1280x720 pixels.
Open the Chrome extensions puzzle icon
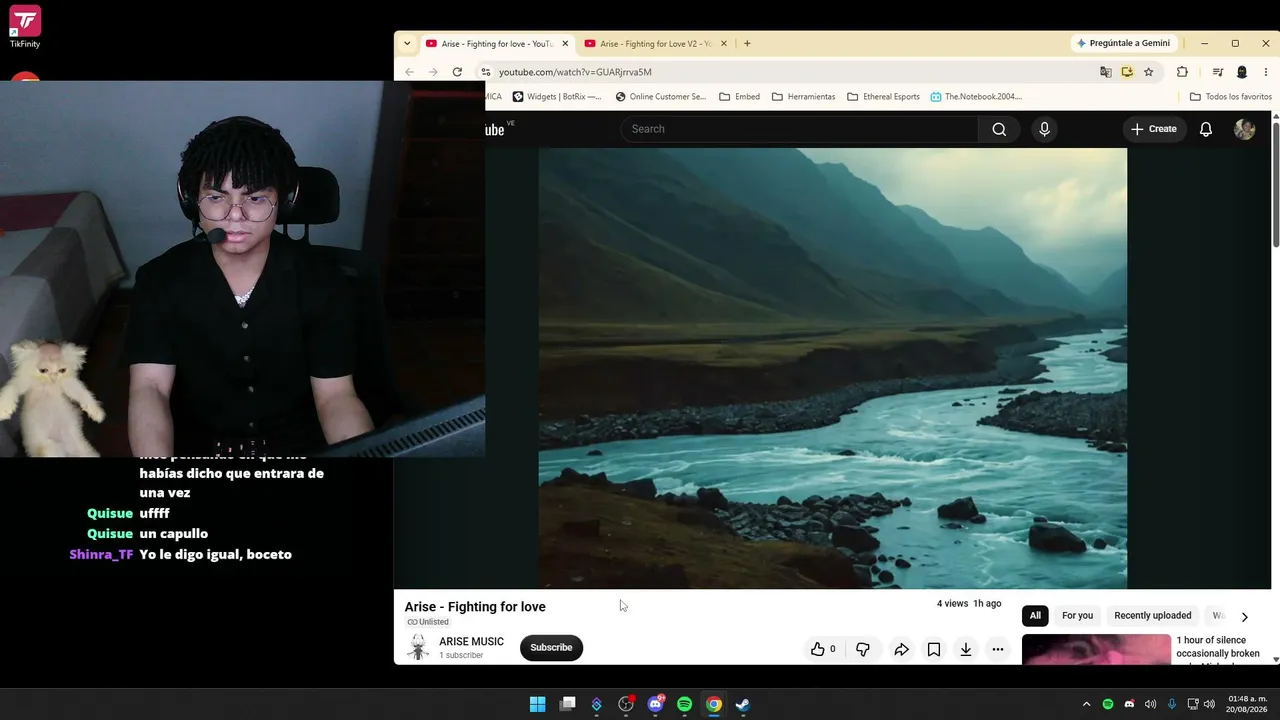1182,72
